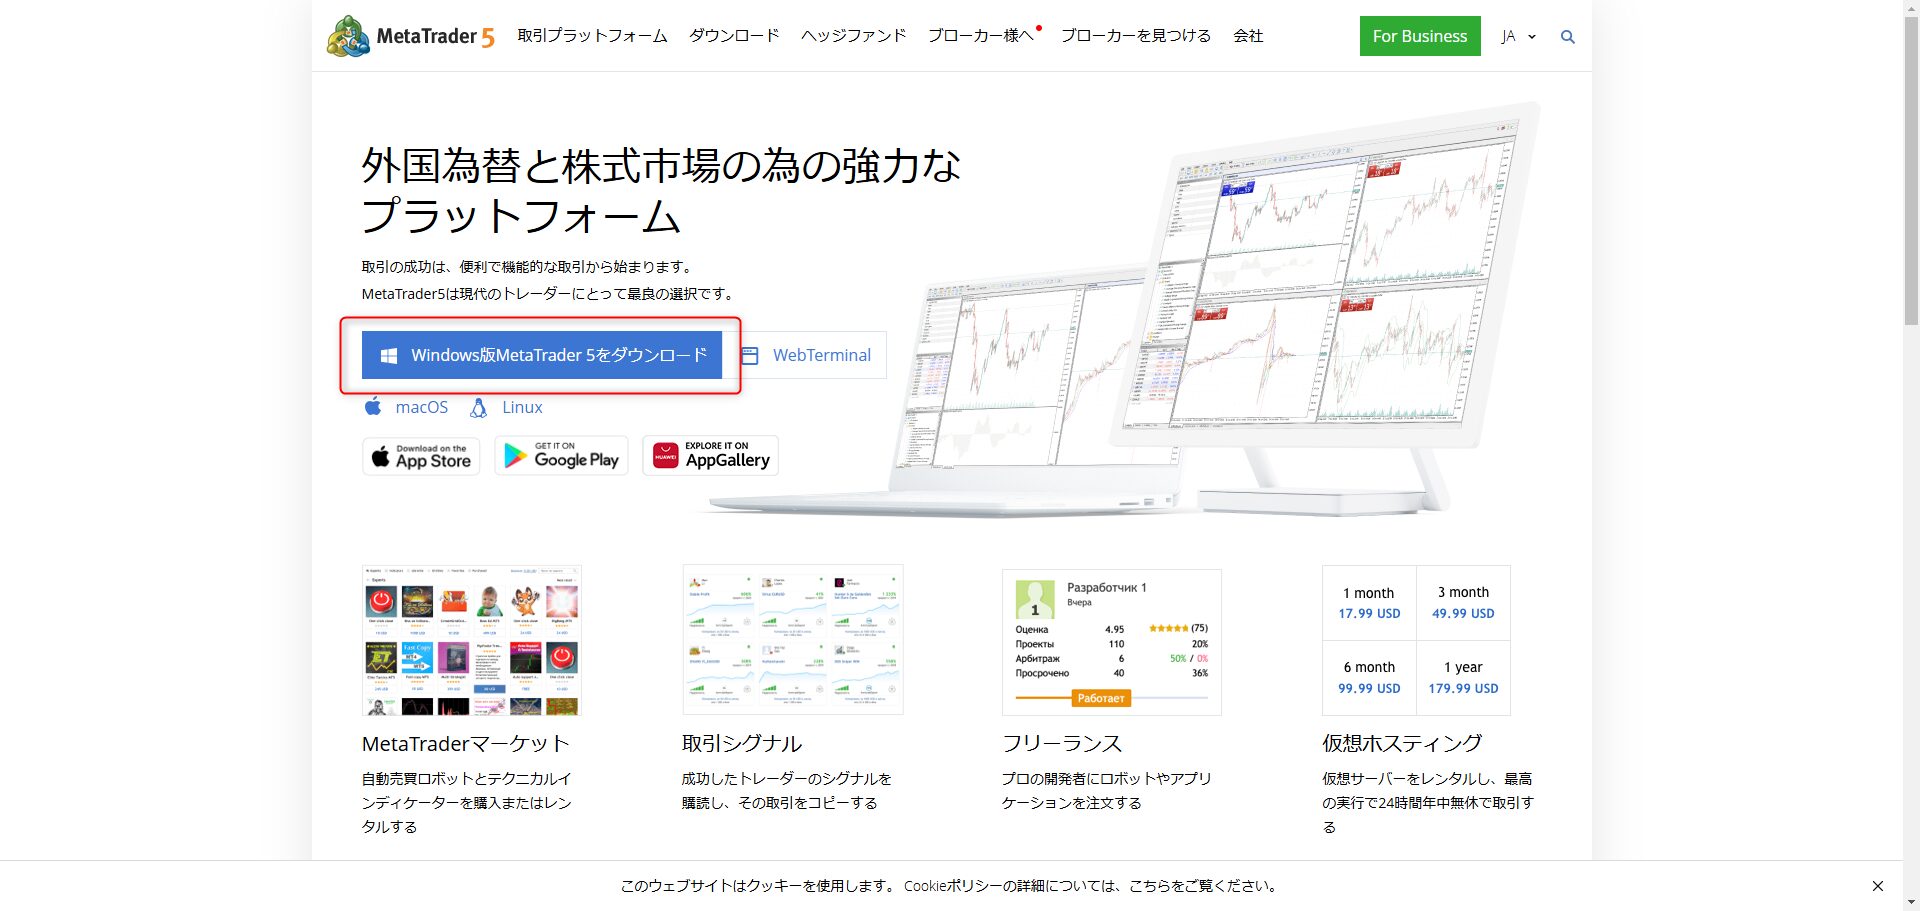Open the Google Play badge

[561, 456]
